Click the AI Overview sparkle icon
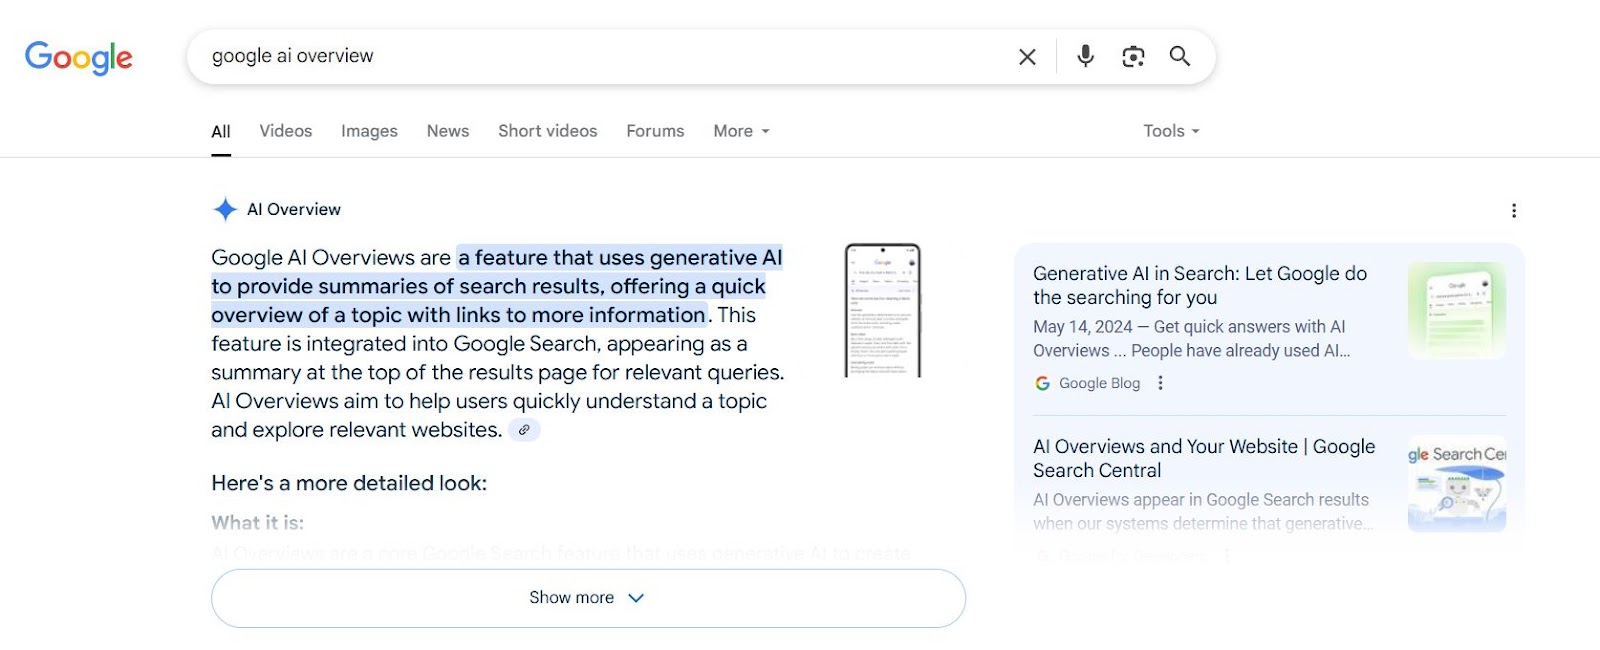 click(225, 209)
